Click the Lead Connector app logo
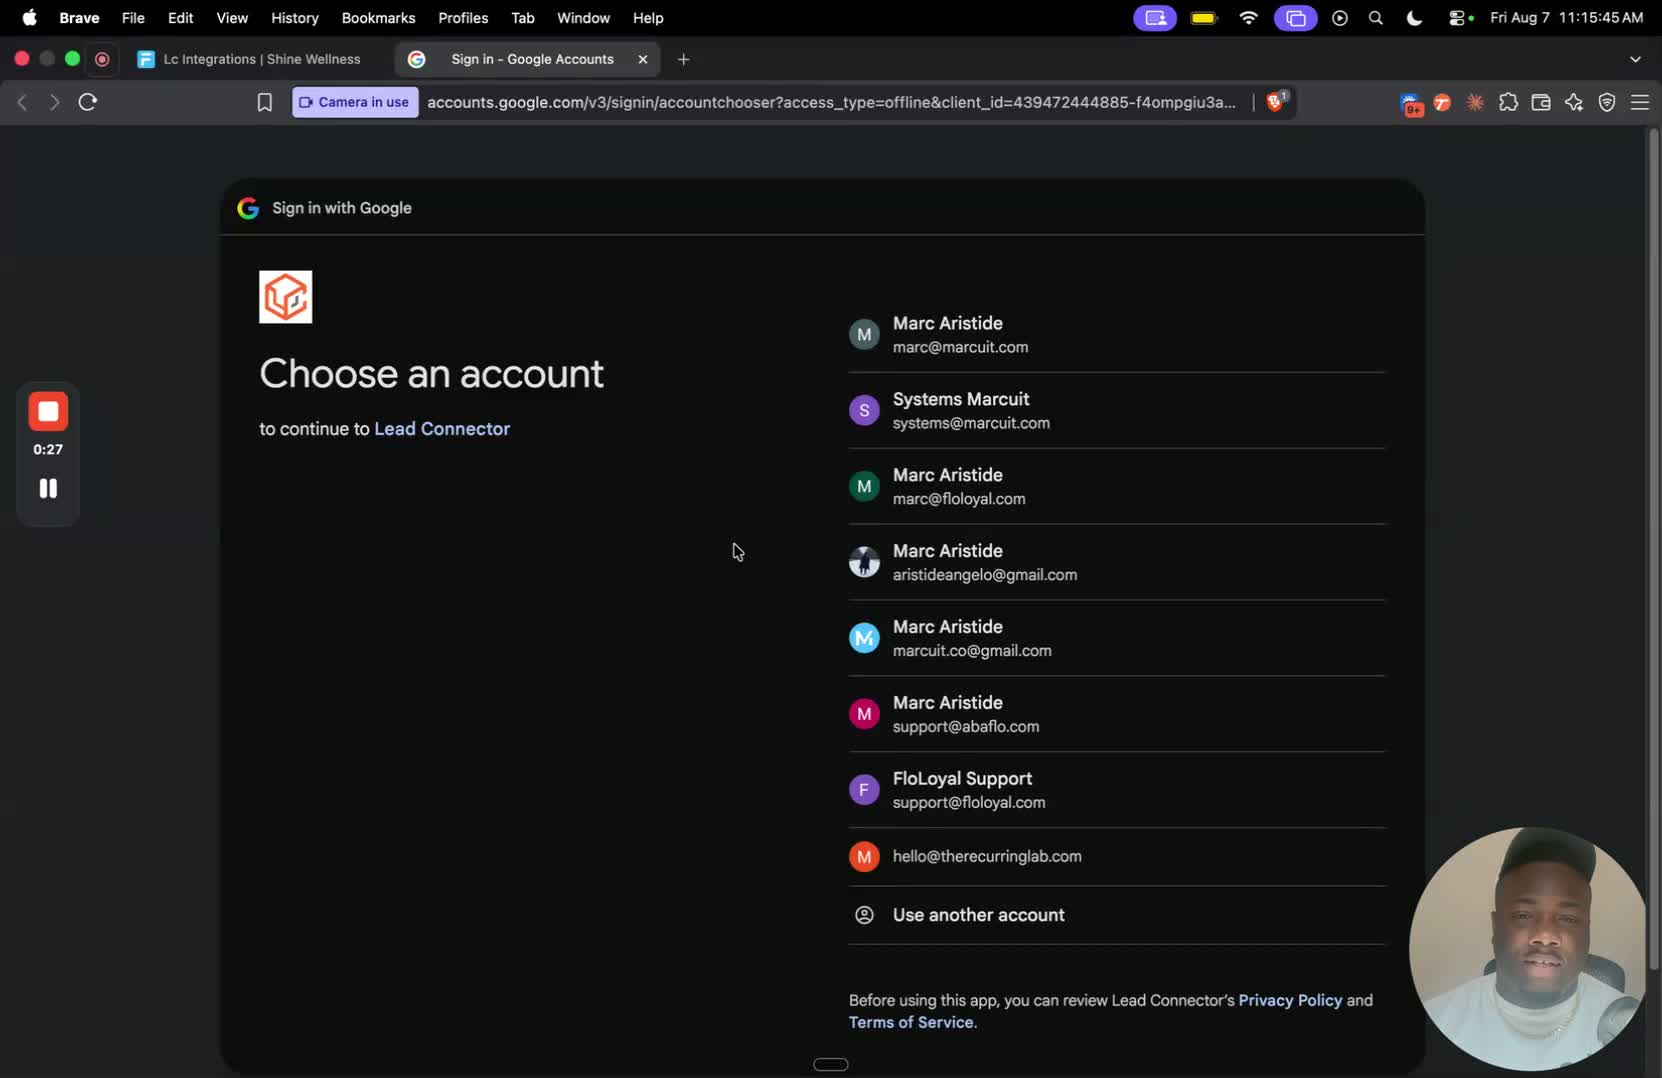This screenshot has height=1078, width=1662. [x=286, y=297]
